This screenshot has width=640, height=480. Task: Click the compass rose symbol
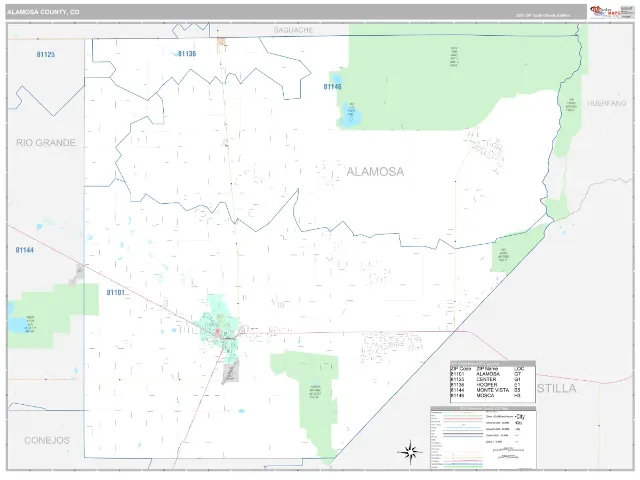click(409, 452)
